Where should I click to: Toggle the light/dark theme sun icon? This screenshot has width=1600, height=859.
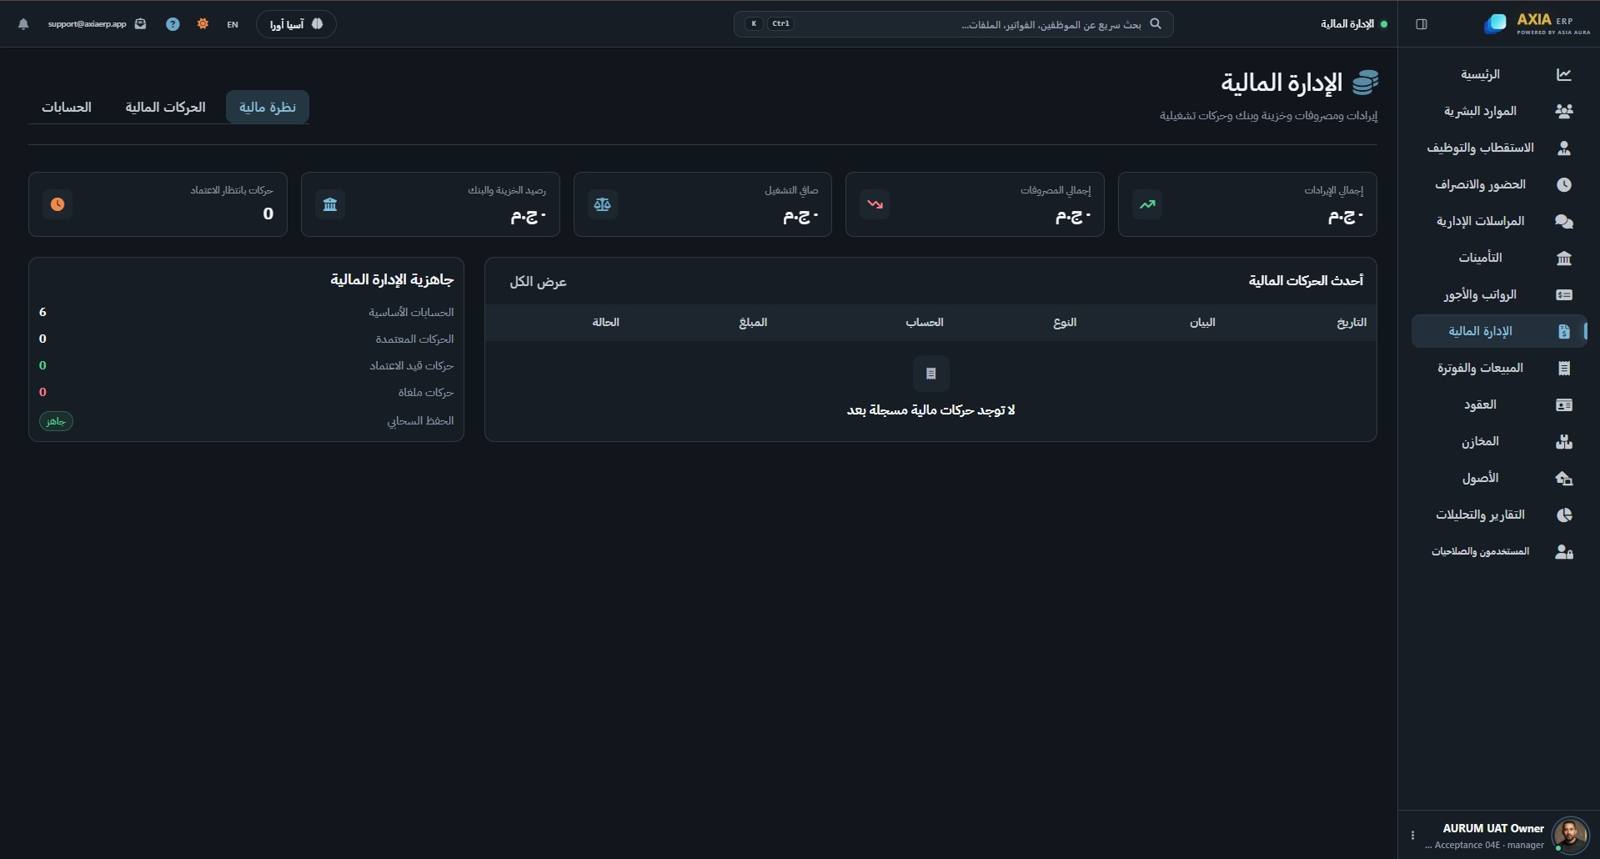tap(203, 24)
